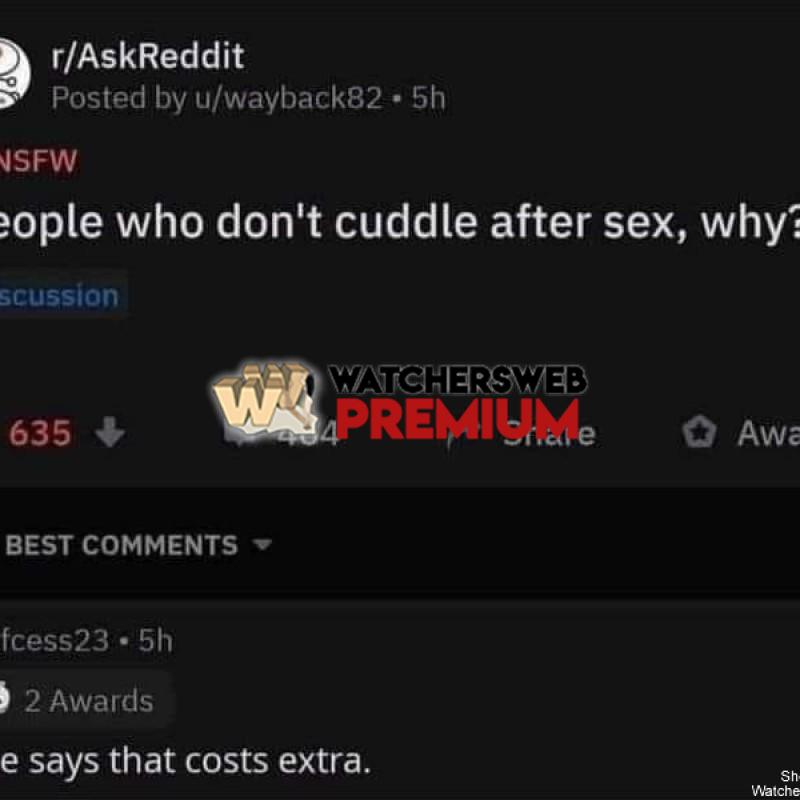This screenshot has height=800, width=800.
Task: Expand the BEST COMMENTS sort dropdown
Action: click(138, 545)
